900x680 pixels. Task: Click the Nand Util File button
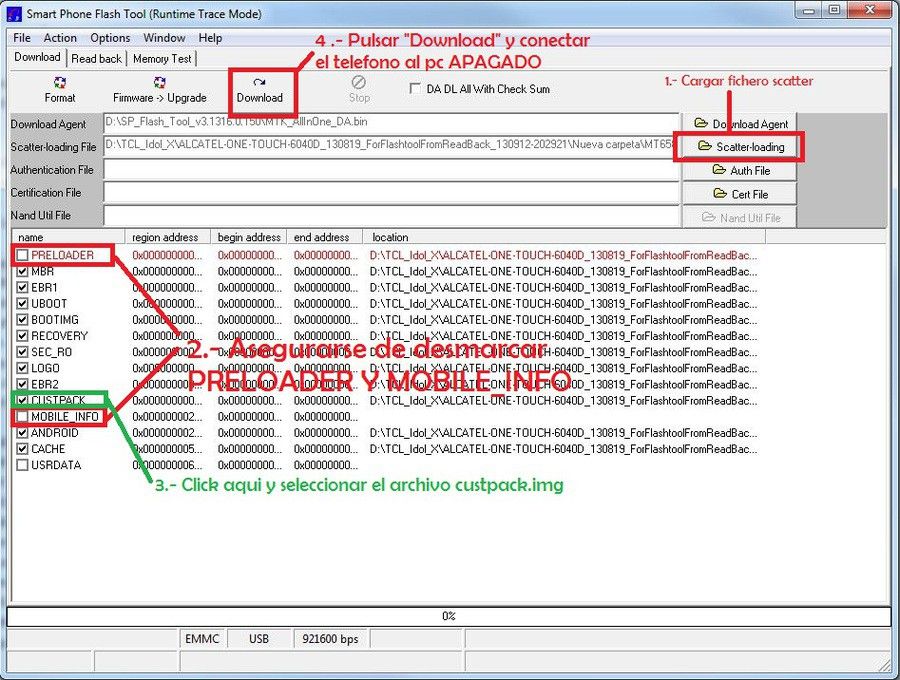(x=739, y=217)
